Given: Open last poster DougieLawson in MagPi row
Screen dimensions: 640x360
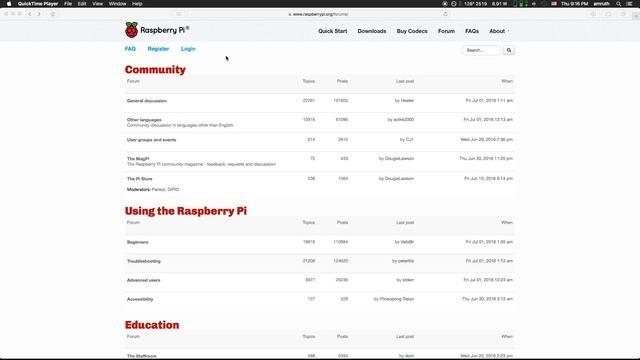Looking at the screenshot, I should [399, 158].
